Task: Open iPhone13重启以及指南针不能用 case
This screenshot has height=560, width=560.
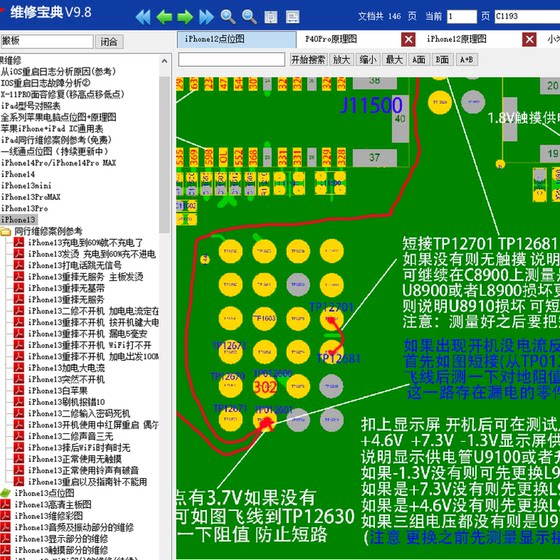Action: pyautogui.click(x=88, y=482)
